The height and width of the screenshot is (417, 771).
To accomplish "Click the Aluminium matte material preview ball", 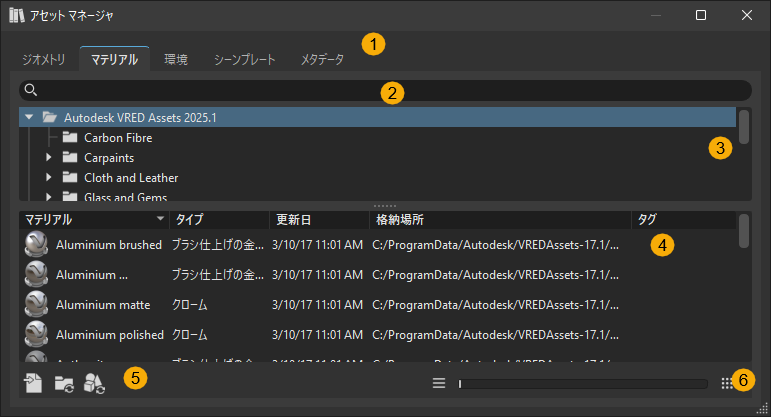I will pos(36,304).
